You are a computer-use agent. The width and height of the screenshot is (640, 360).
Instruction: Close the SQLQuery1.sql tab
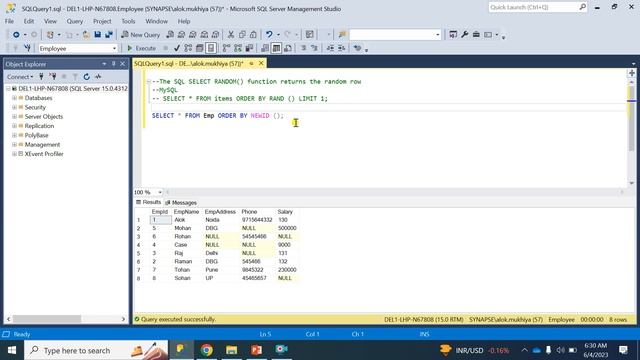click(261, 63)
